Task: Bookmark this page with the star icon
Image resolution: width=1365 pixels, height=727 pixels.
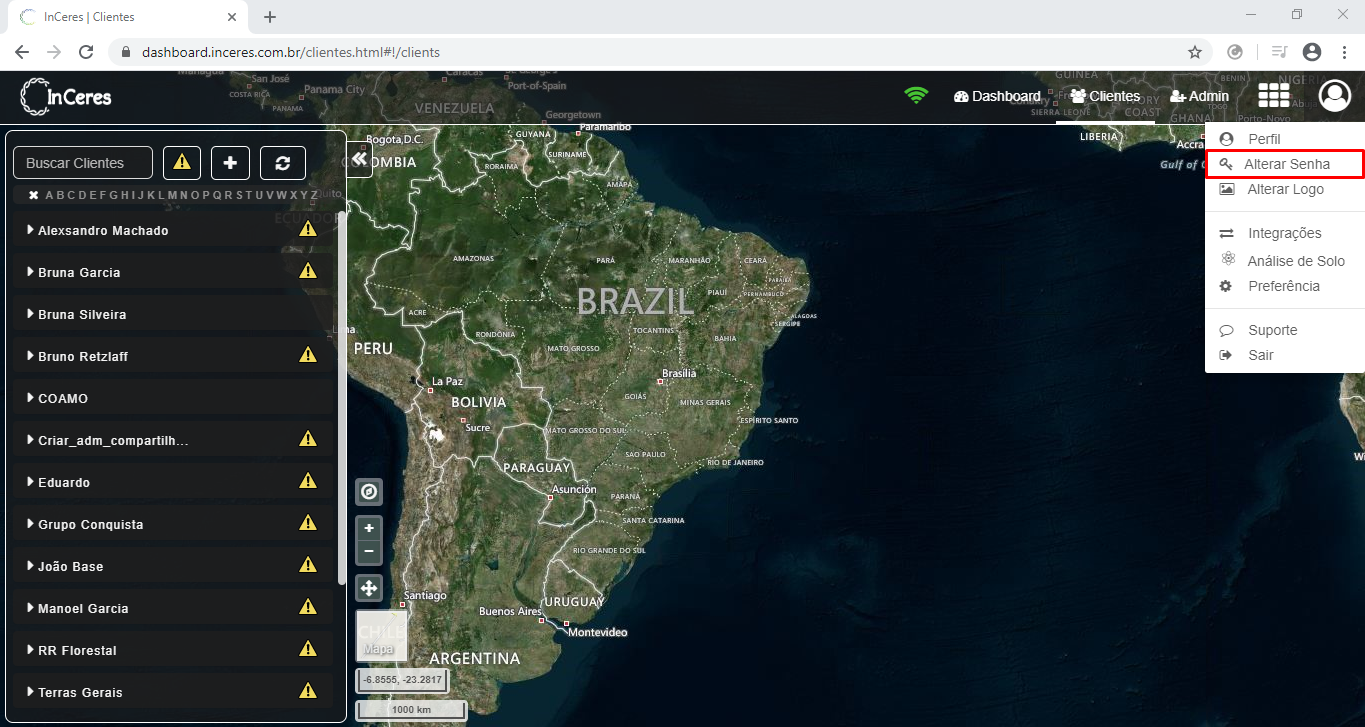Action: (x=1195, y=52)
